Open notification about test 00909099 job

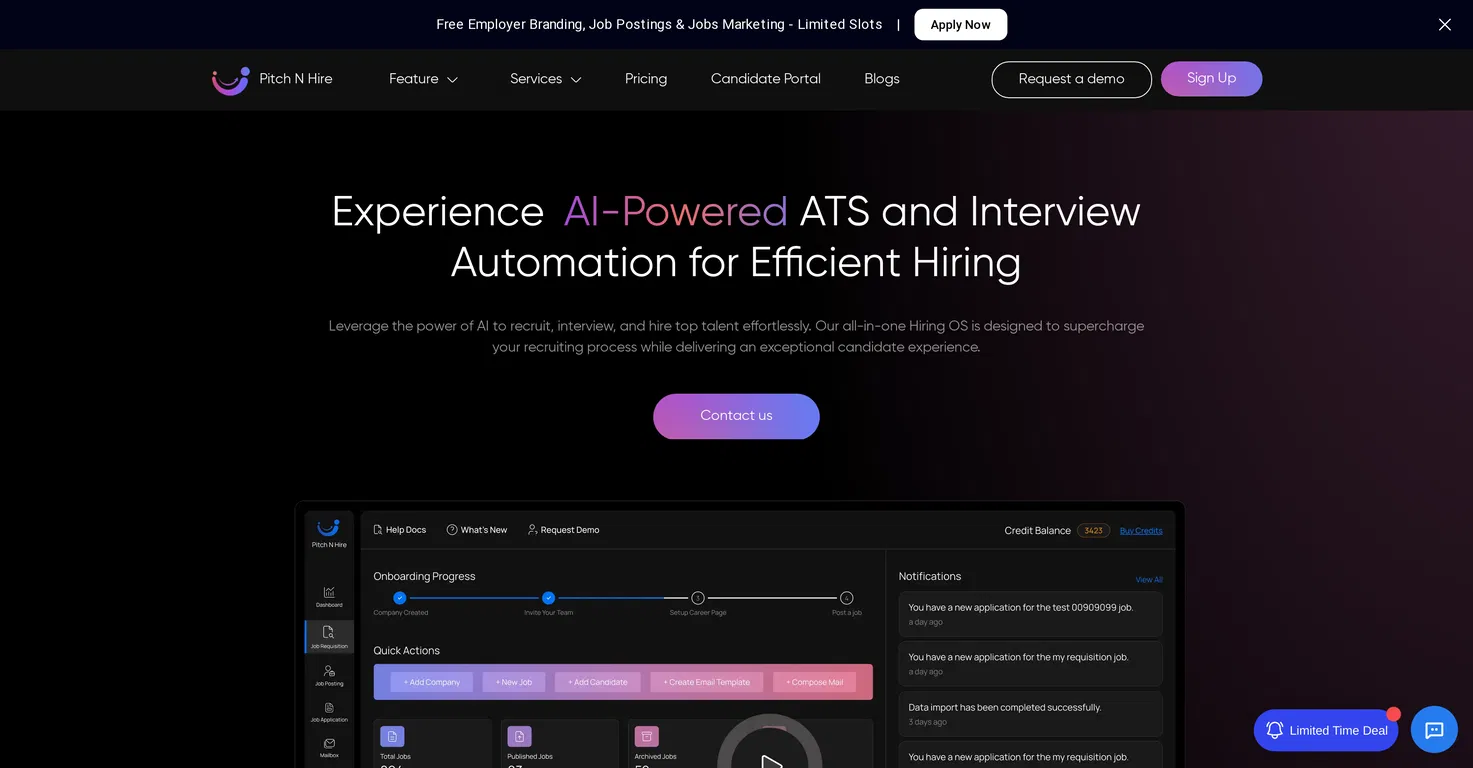(x=1030, y=614)
